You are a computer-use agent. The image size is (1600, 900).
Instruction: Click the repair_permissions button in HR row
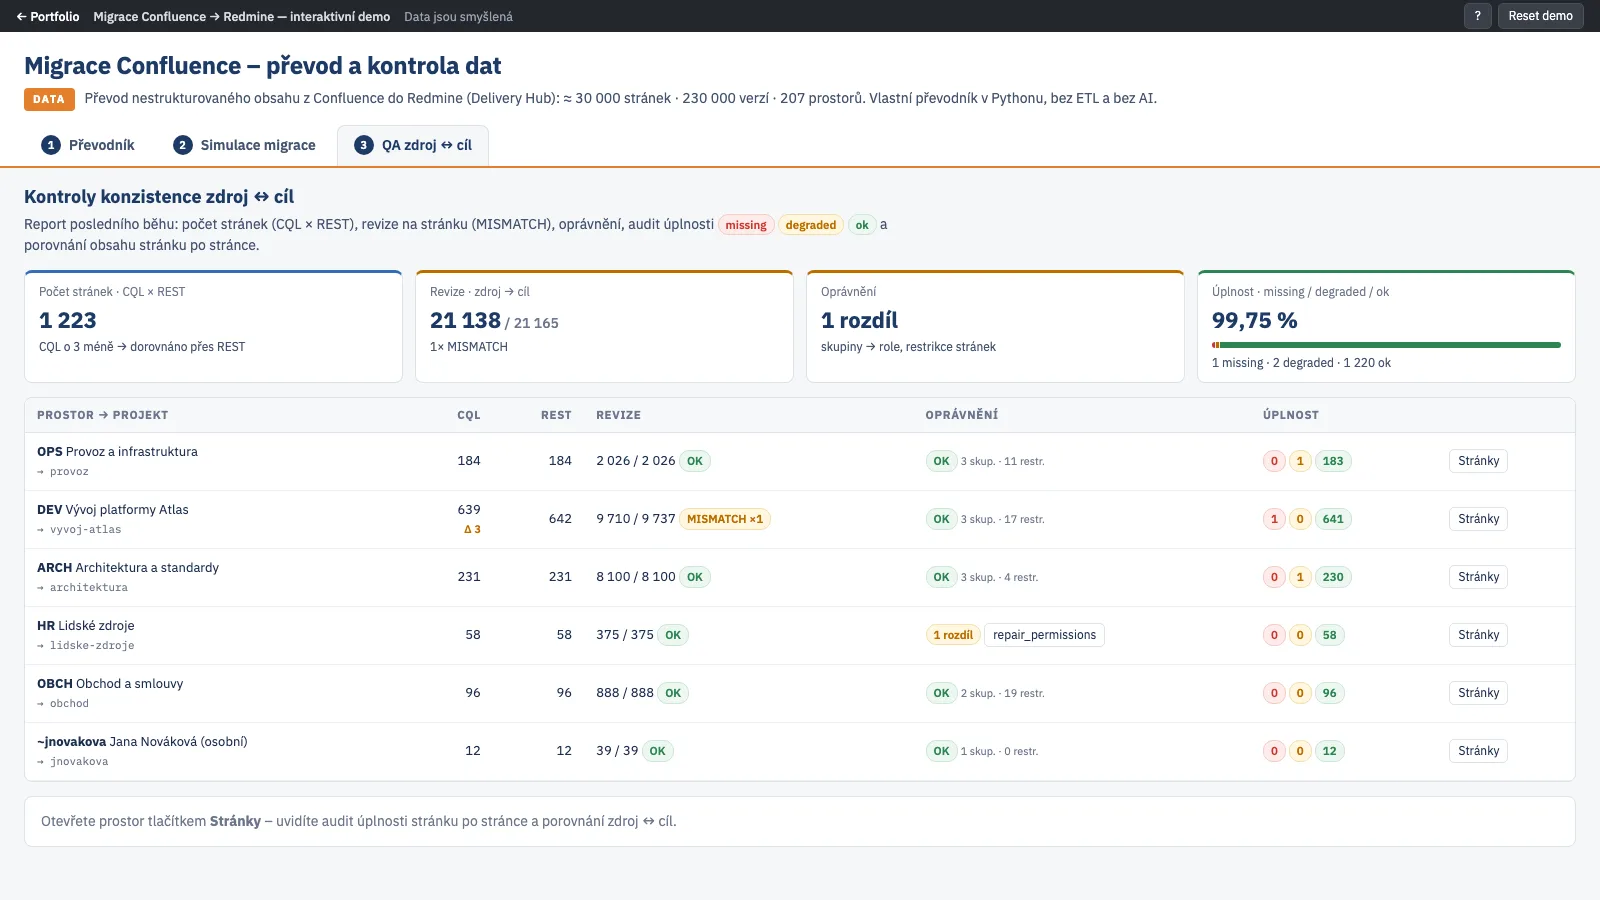(1044, 635)
